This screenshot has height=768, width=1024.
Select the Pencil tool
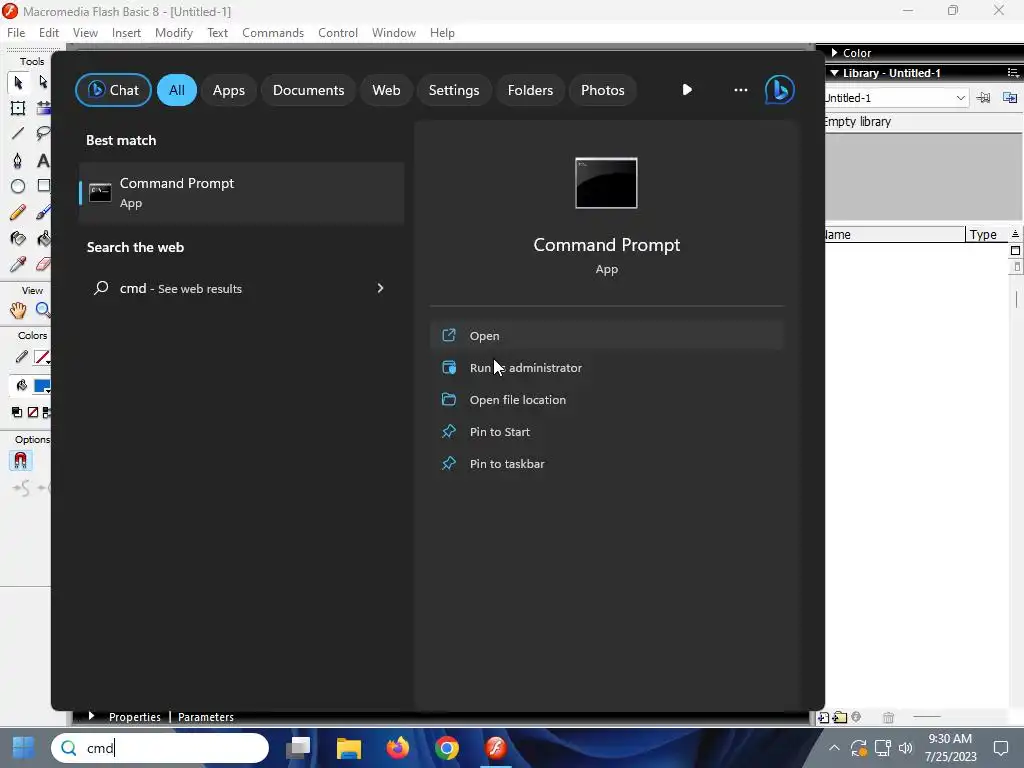tap(18, 212)
